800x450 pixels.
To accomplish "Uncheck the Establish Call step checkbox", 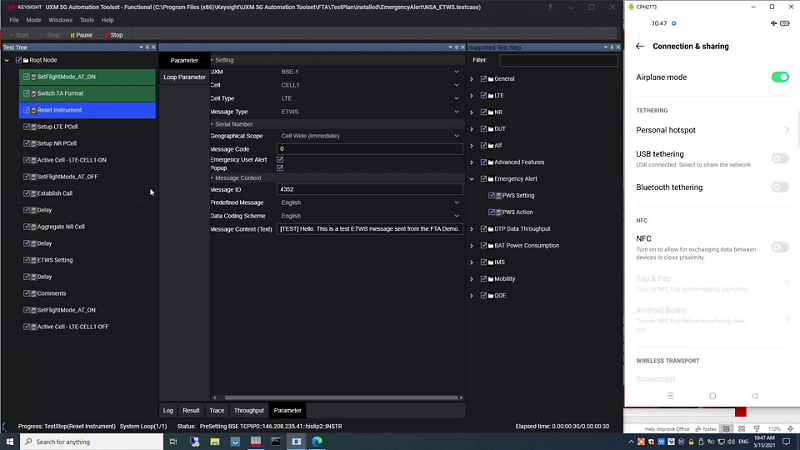I will click(x=27, y=193).
